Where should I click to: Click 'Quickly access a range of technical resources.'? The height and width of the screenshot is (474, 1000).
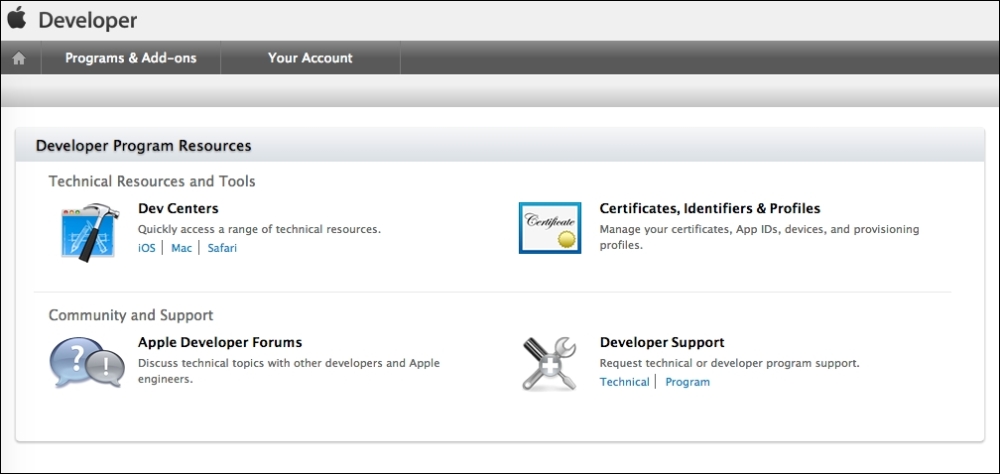click(259, 229)
